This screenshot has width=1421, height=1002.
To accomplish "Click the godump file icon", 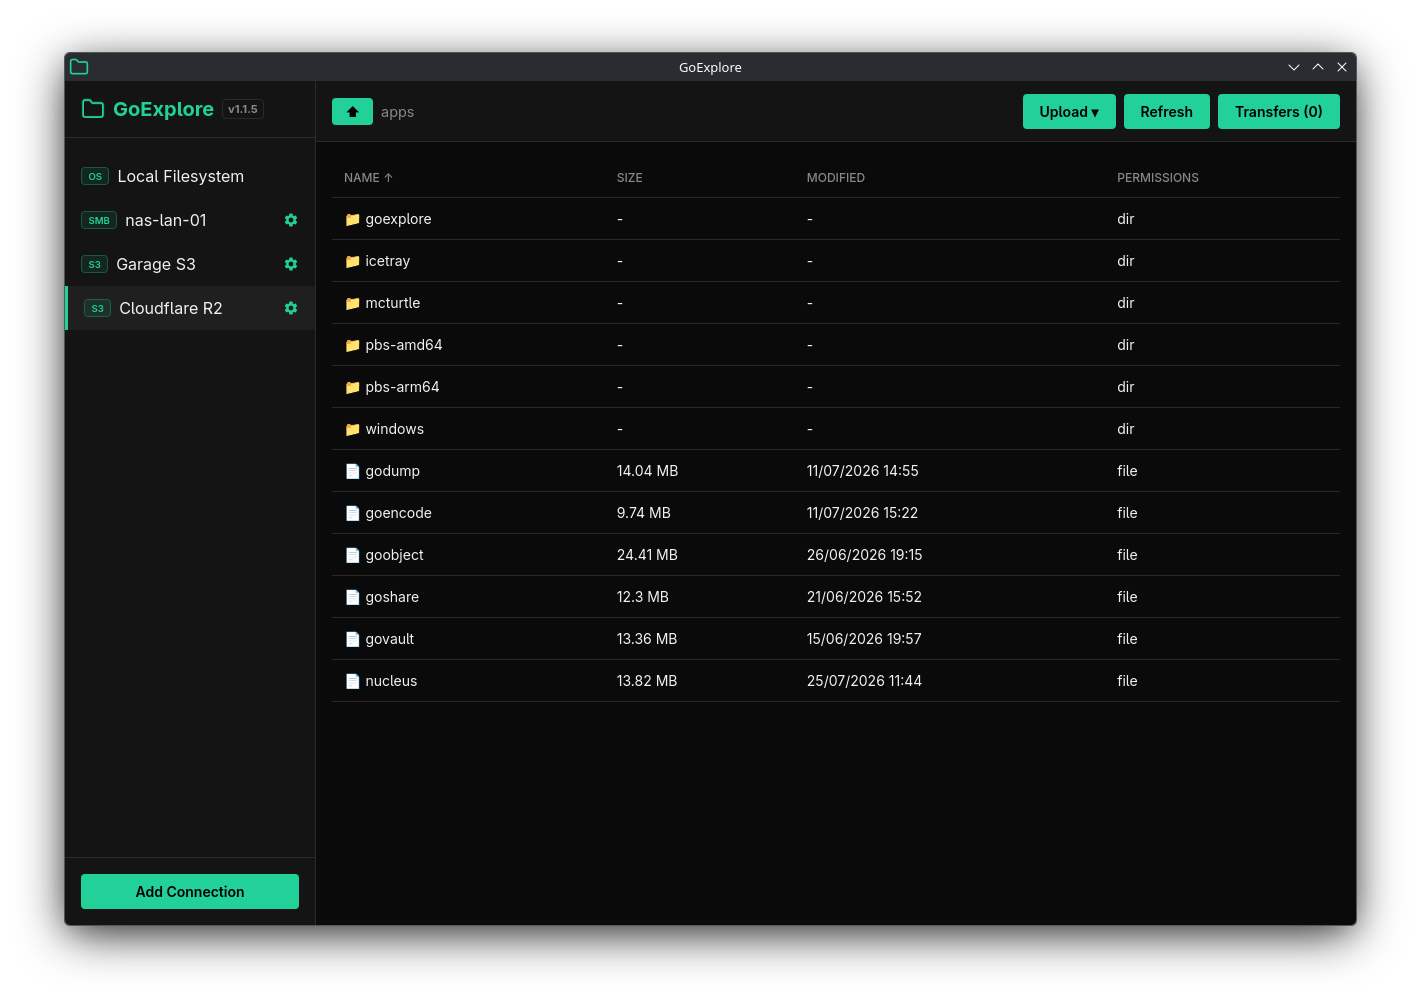I will click(x=352, y=471).
